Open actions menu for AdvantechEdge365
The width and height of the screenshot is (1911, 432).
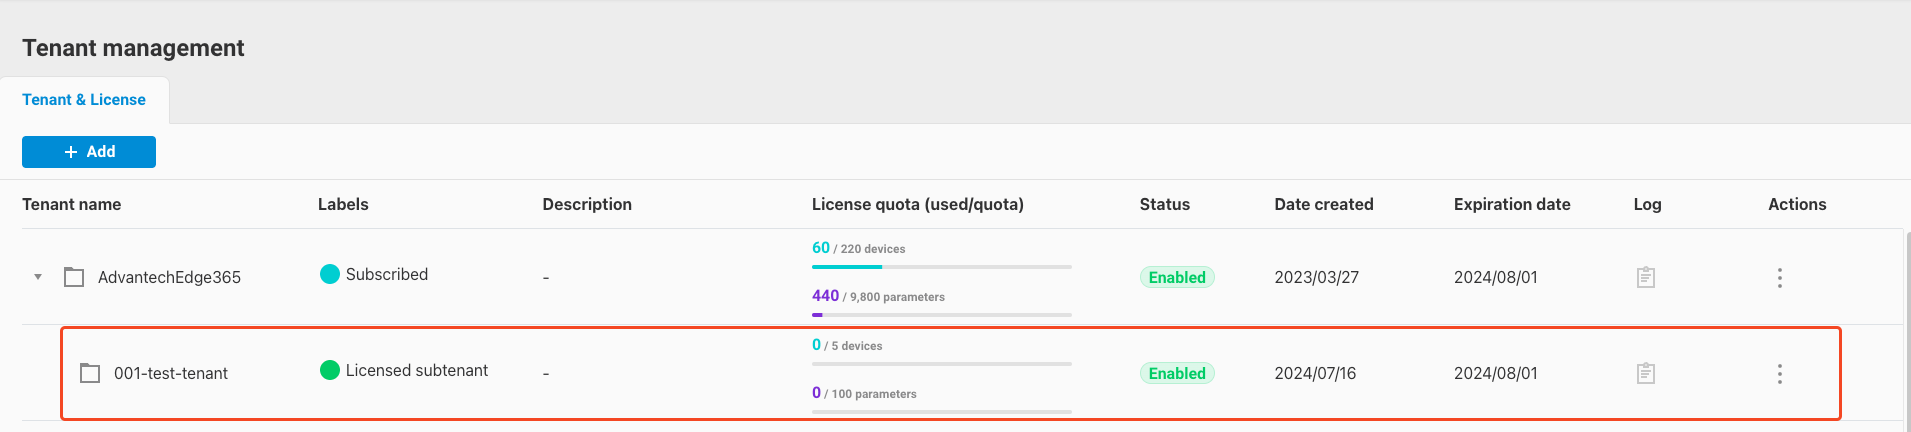coord(1779,277)
